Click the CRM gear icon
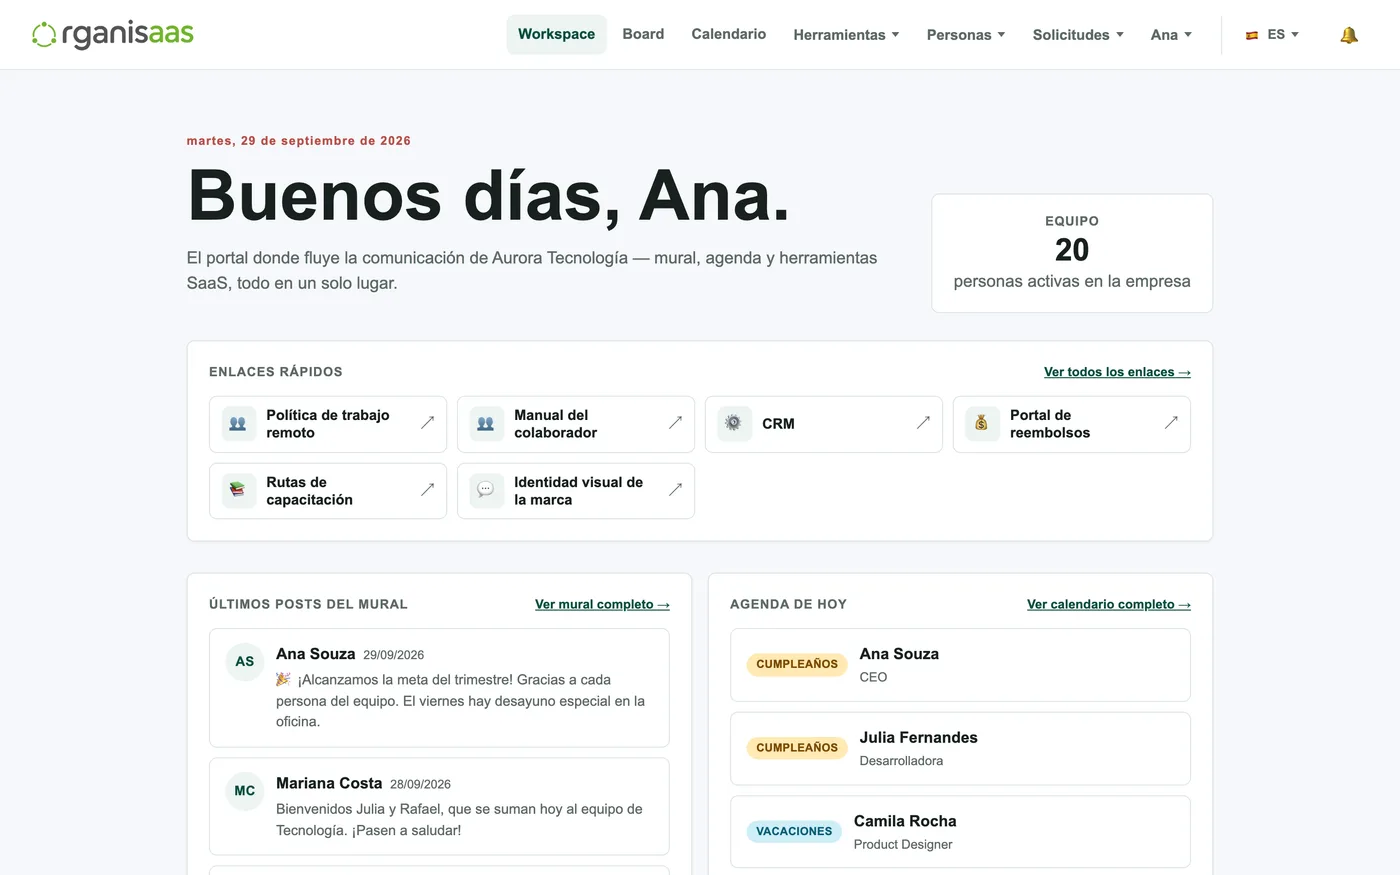The height and width of the screenshot is (875, 1400). click(x=734, y=424)
